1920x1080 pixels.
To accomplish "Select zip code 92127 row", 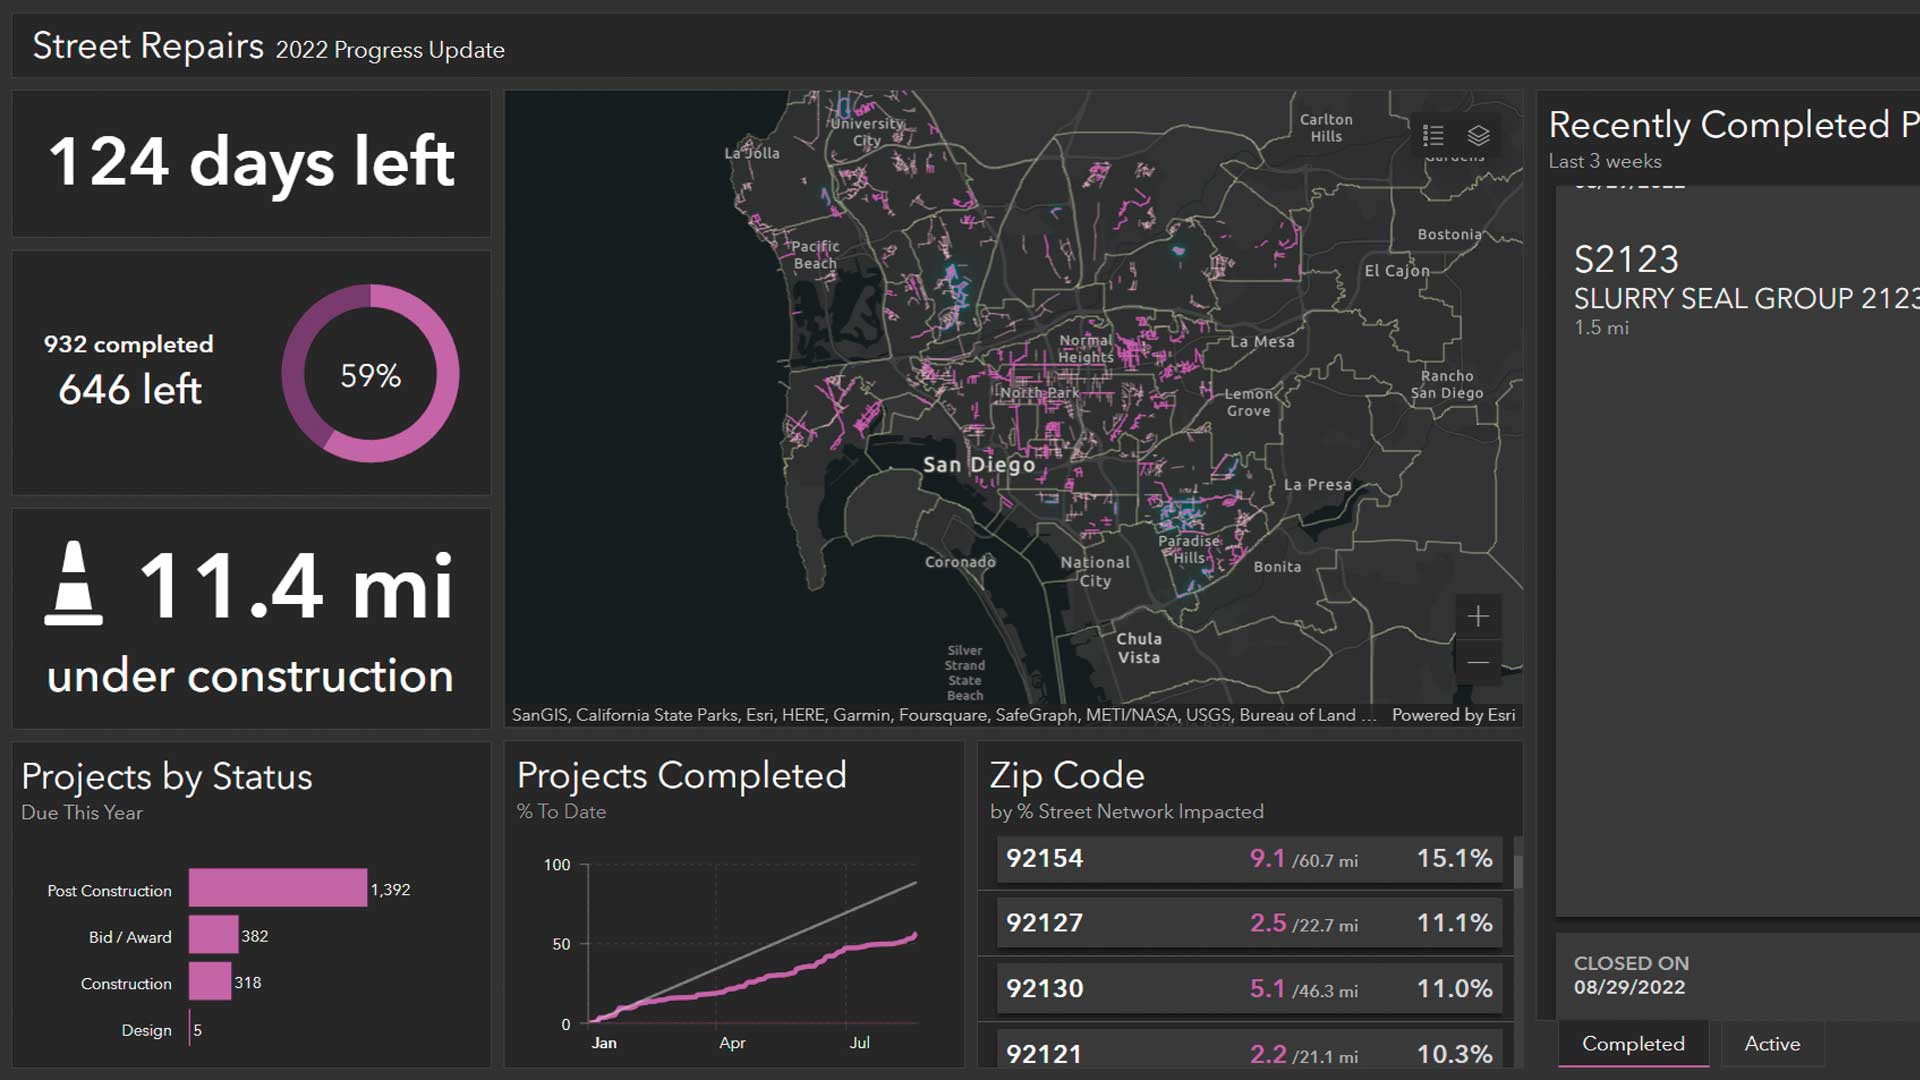I will click(1248, 923).
